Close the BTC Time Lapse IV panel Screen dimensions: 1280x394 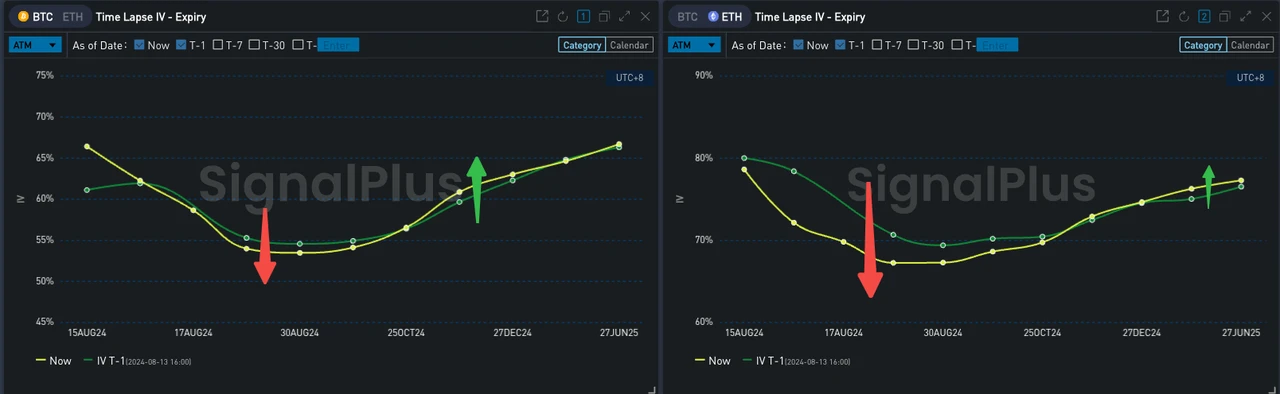(645, 16)
